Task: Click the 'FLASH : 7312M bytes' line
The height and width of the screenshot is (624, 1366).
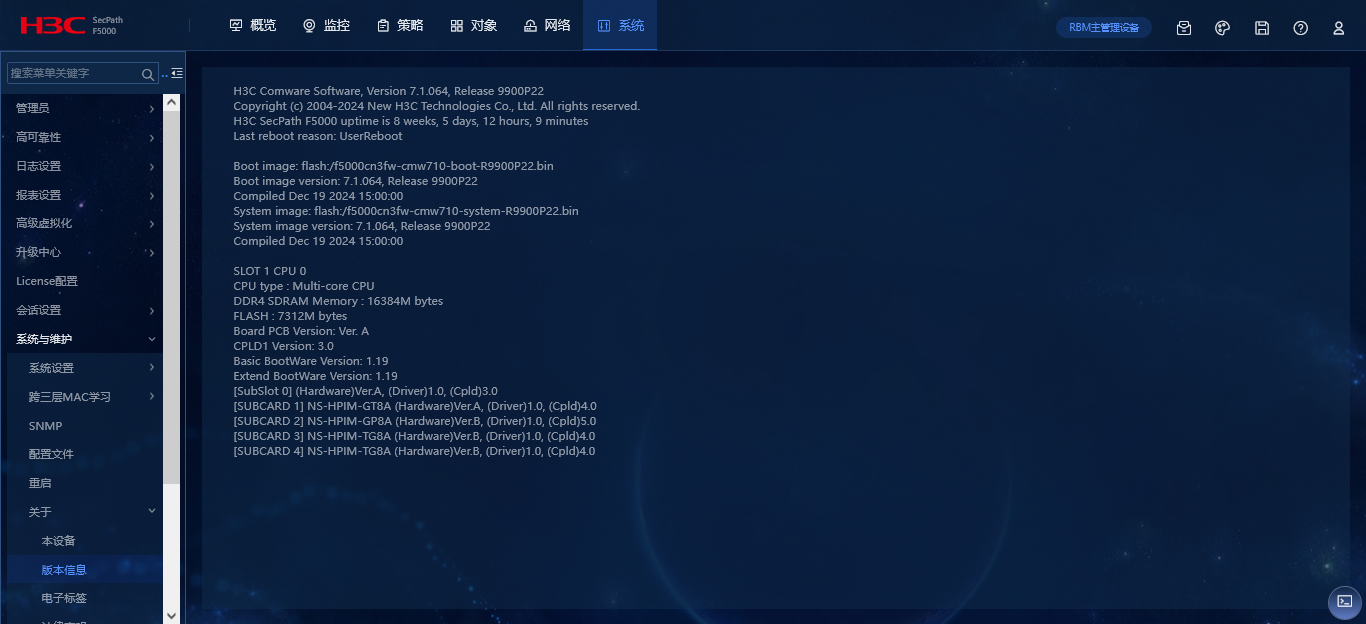Action: pos(290,316)
